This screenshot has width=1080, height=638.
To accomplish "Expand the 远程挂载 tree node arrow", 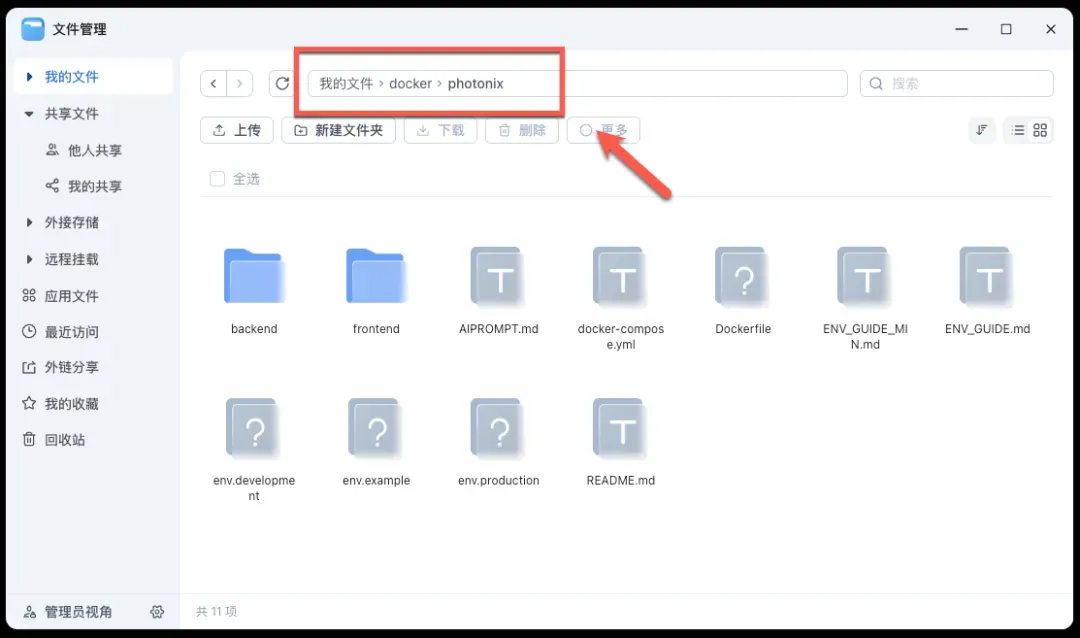I will coord(29,259).
